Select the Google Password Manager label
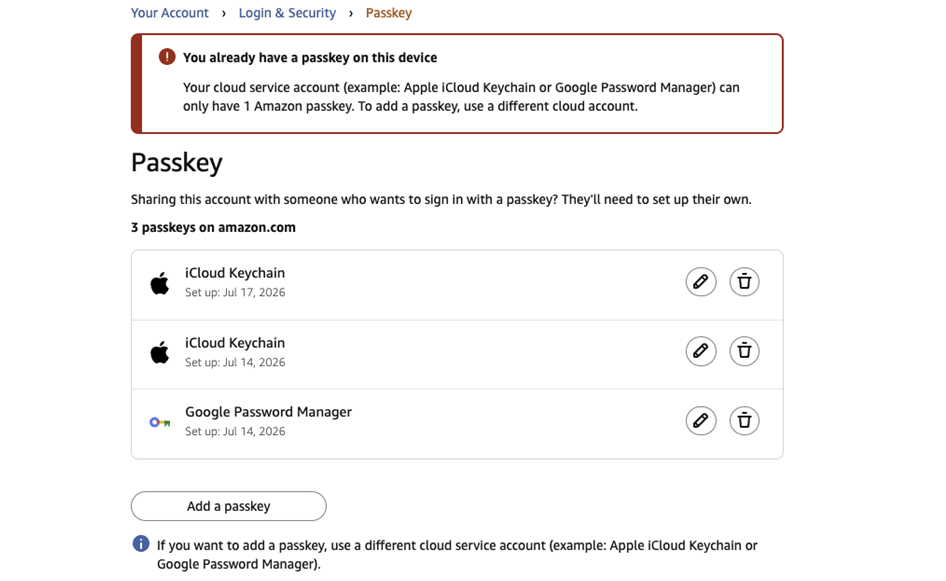This screenshot has width=946, height=581. [x=268, y=412]
